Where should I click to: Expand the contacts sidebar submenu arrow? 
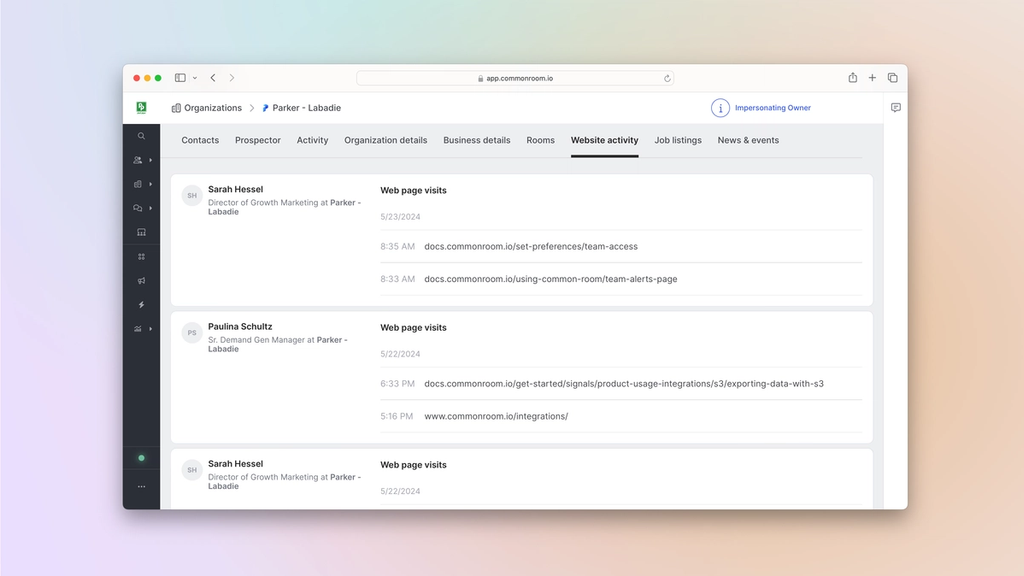(x=151, y=160)
